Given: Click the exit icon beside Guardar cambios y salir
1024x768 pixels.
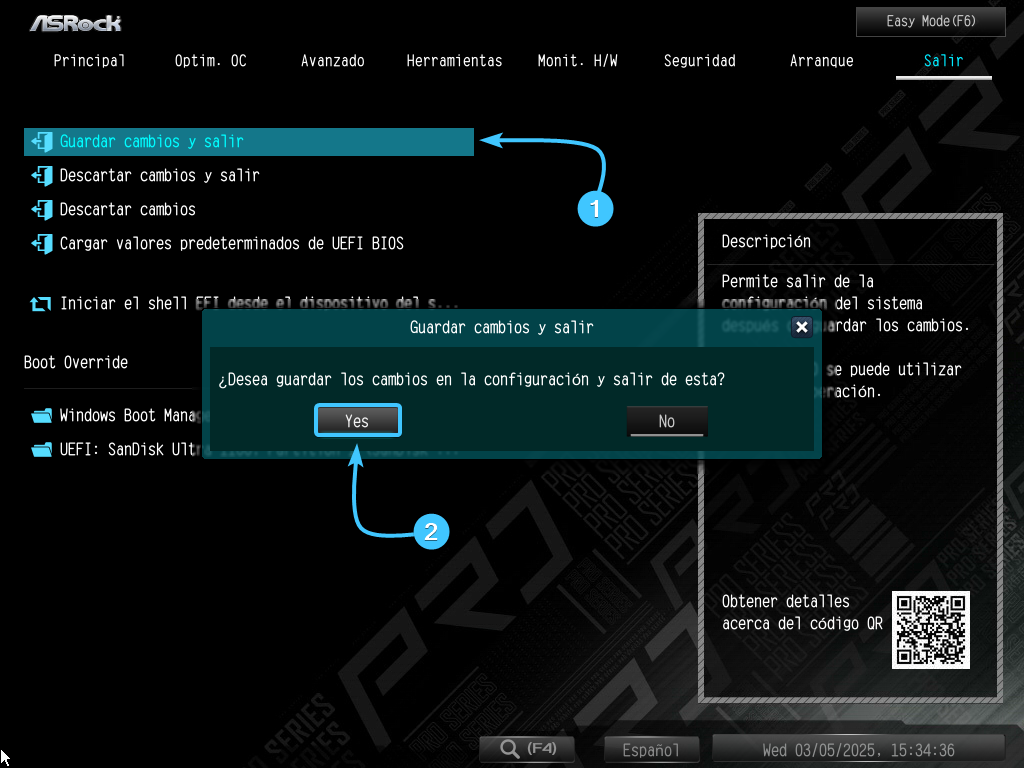Looking at the screenshot, I should click(41, 142).
